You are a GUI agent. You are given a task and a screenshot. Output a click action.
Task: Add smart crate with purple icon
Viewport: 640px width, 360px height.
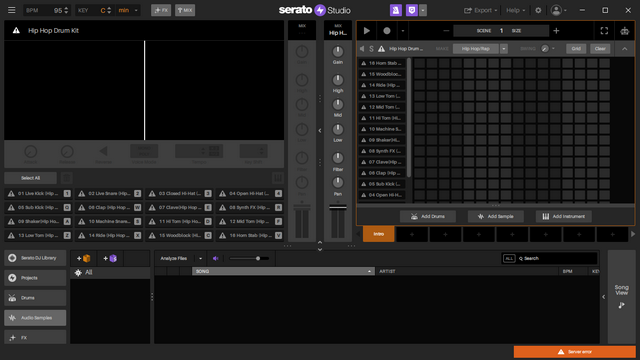(x=110, y=258)
